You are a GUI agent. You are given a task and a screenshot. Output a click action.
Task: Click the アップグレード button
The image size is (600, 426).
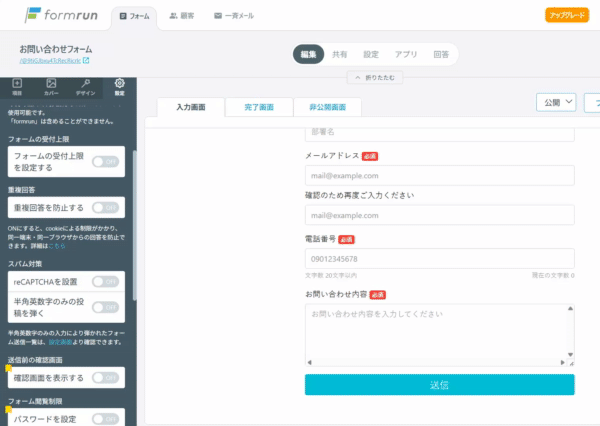(566, 15)
